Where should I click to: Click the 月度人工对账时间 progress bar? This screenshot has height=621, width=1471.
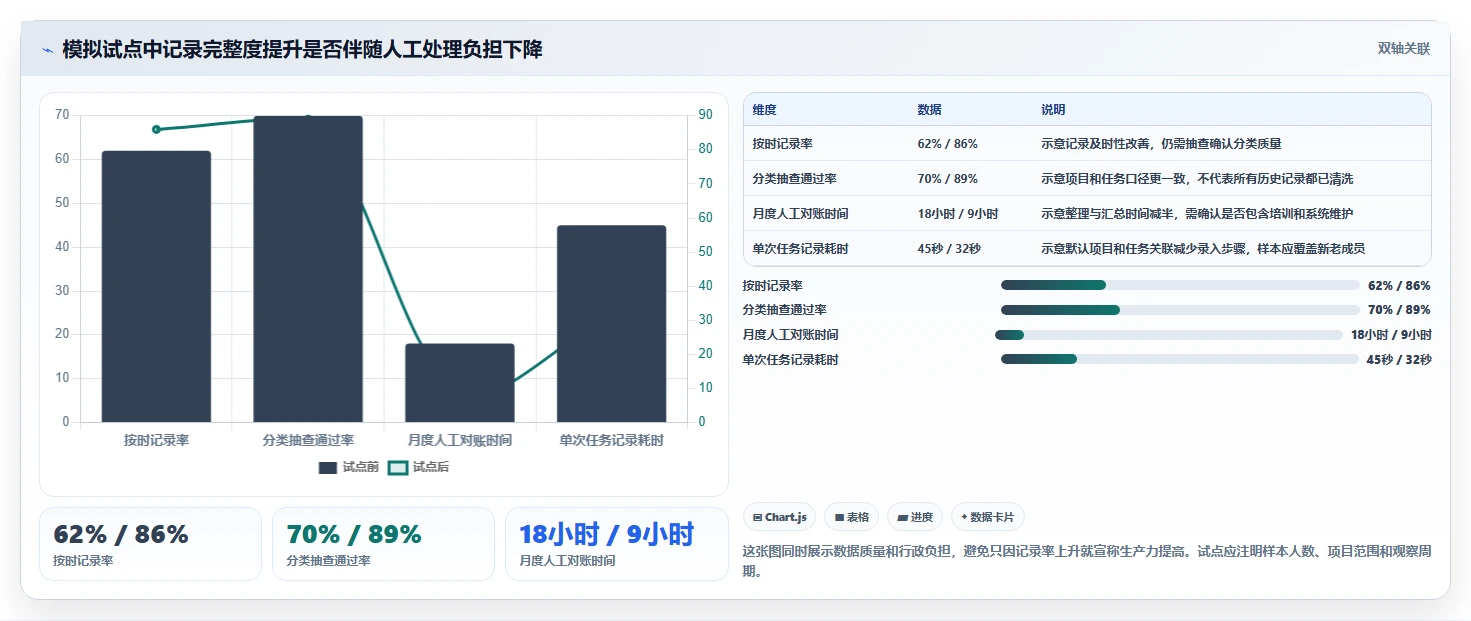(1169, 335)
